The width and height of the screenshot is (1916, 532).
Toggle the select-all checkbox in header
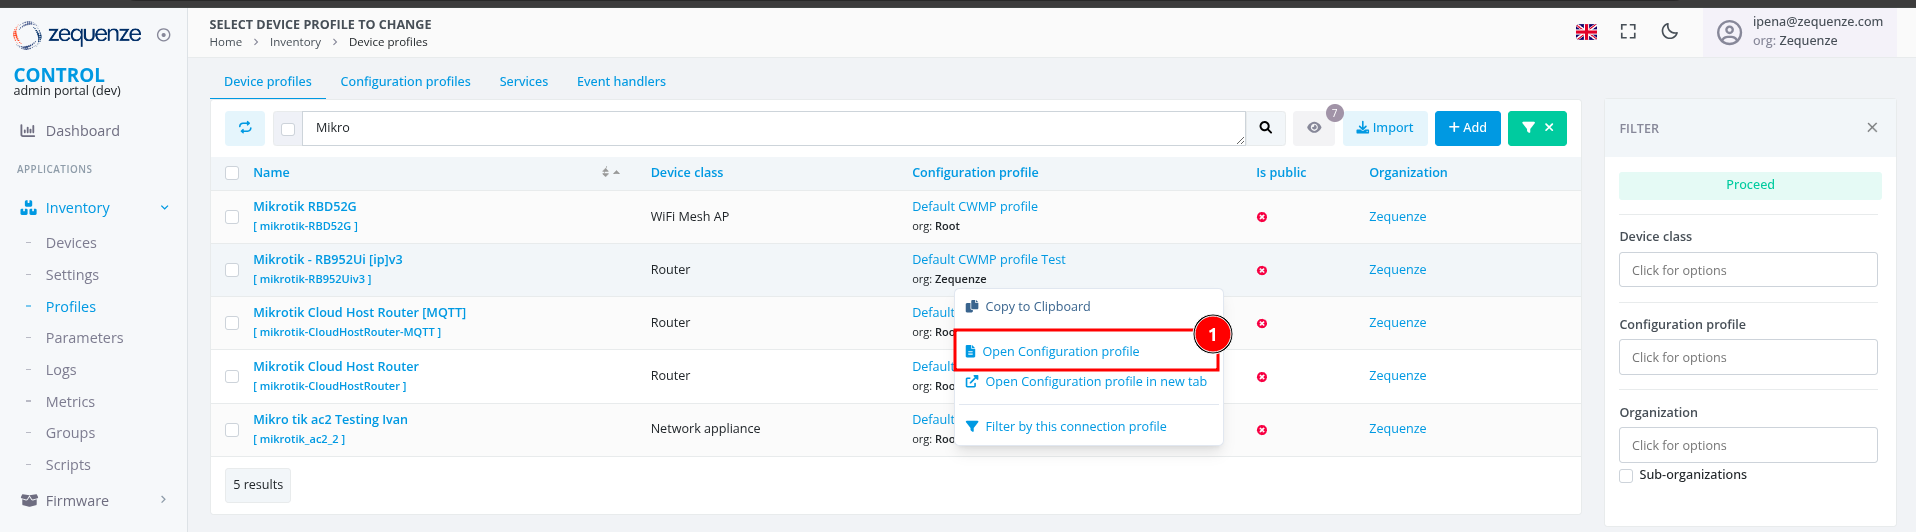coord(232,173)
